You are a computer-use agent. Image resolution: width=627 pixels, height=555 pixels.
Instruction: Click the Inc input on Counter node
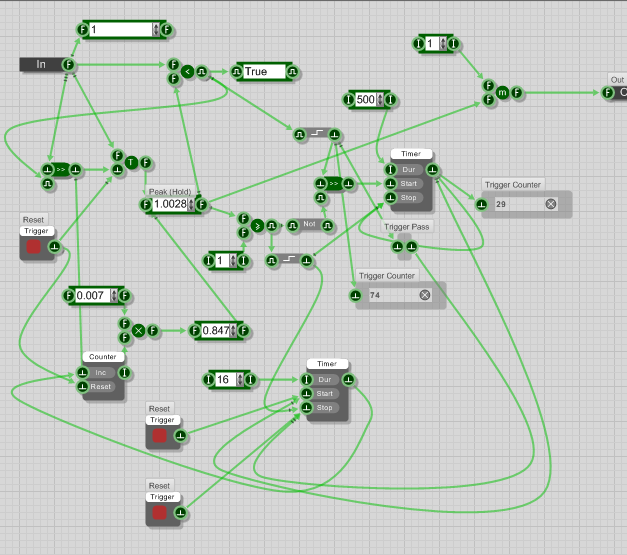point(101,373)
